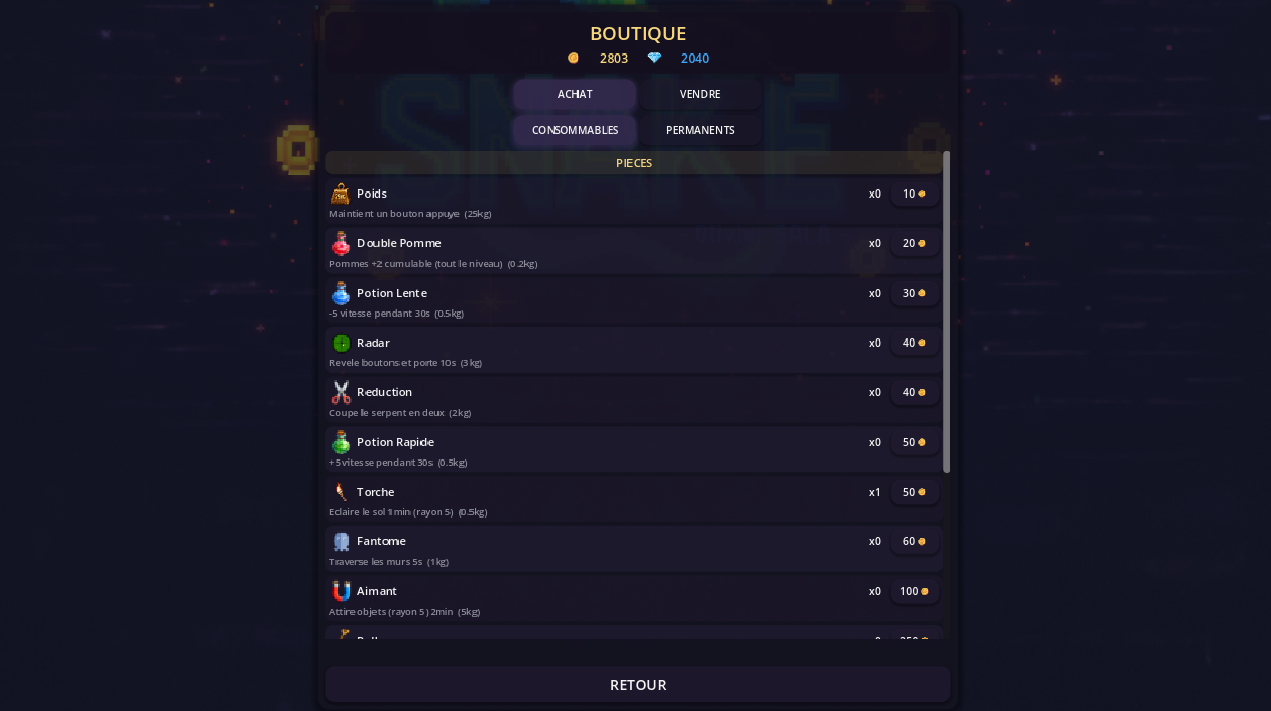Buy Poids for 10 coins

tap(915, 194)
